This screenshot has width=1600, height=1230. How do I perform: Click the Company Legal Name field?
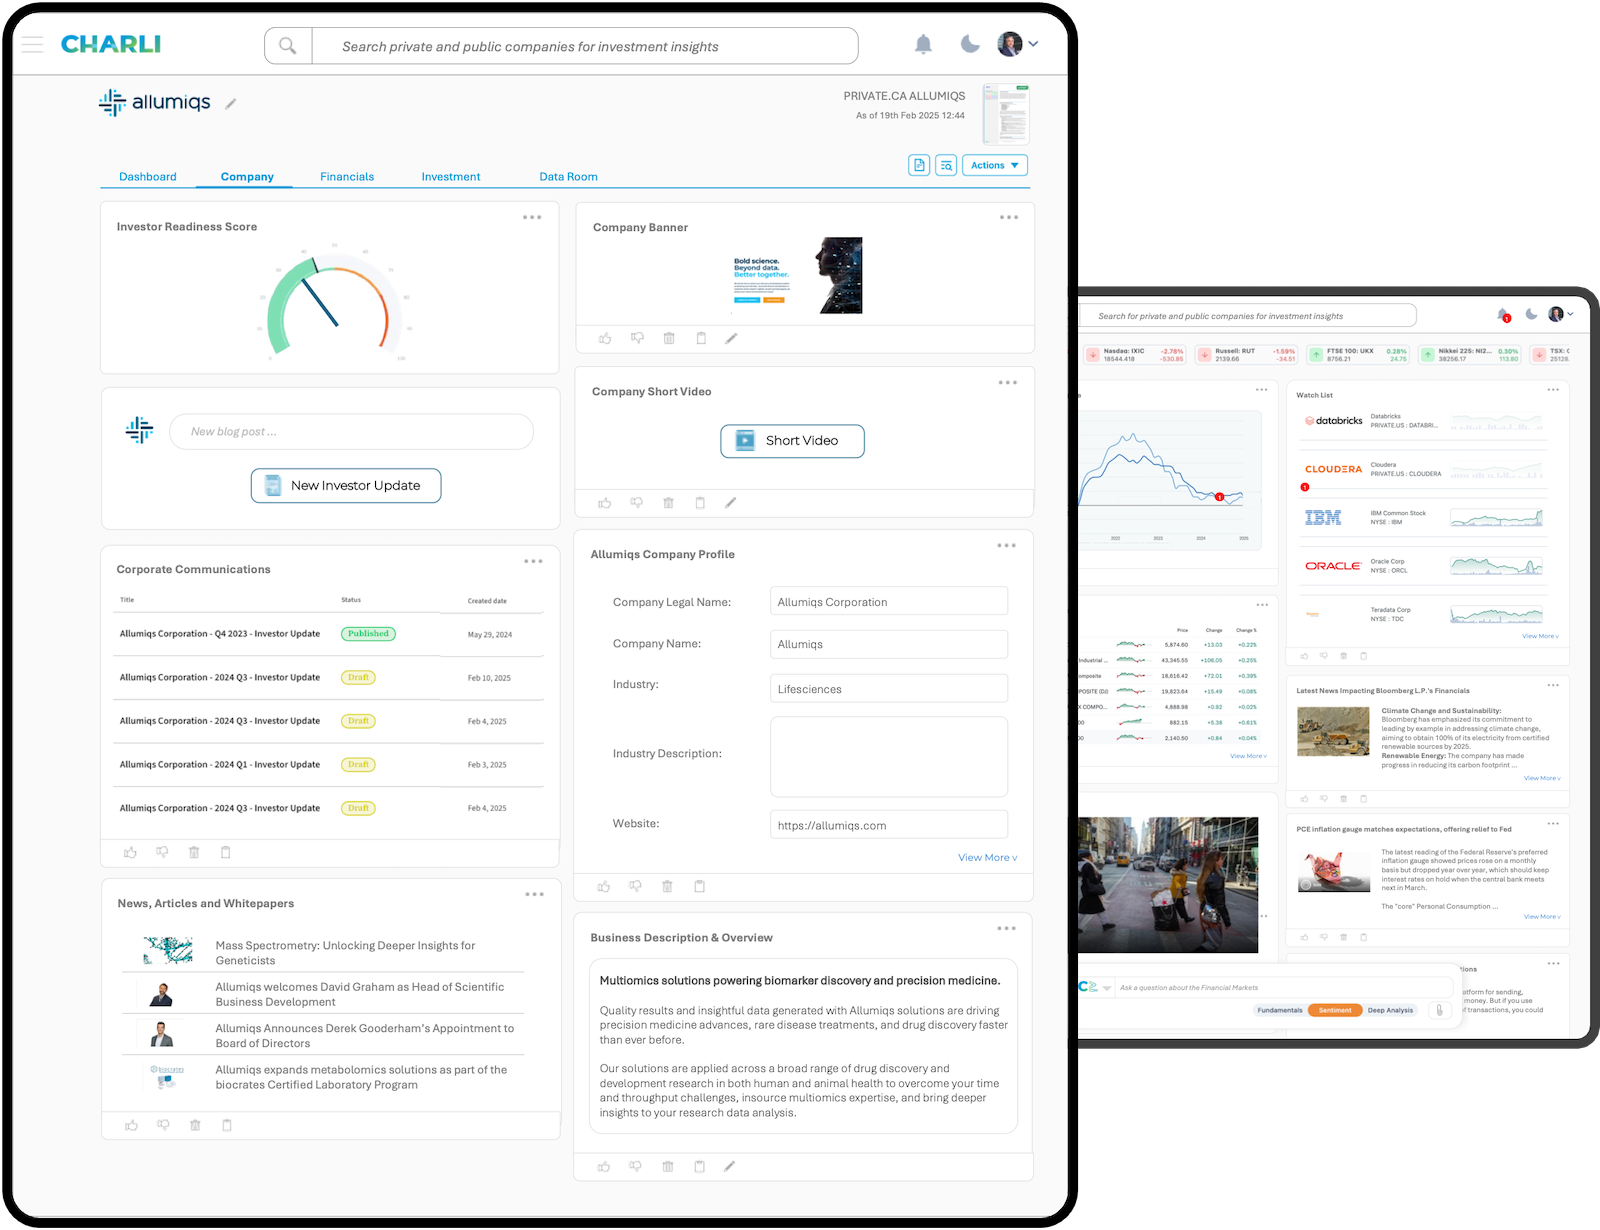(889, 602)
